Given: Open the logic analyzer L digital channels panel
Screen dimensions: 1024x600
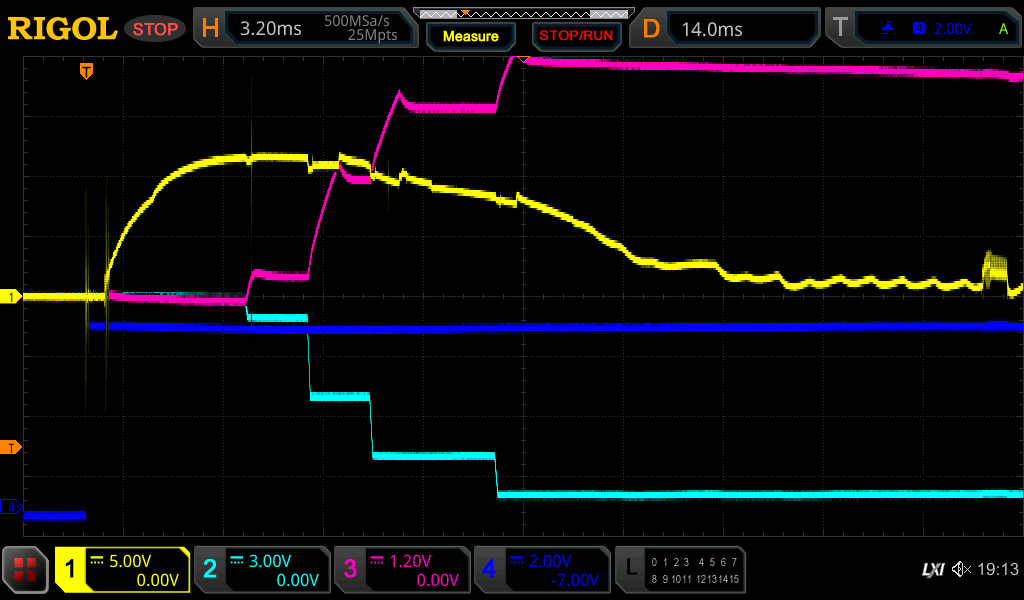Looking at the screenshot, I should [680, 570].
